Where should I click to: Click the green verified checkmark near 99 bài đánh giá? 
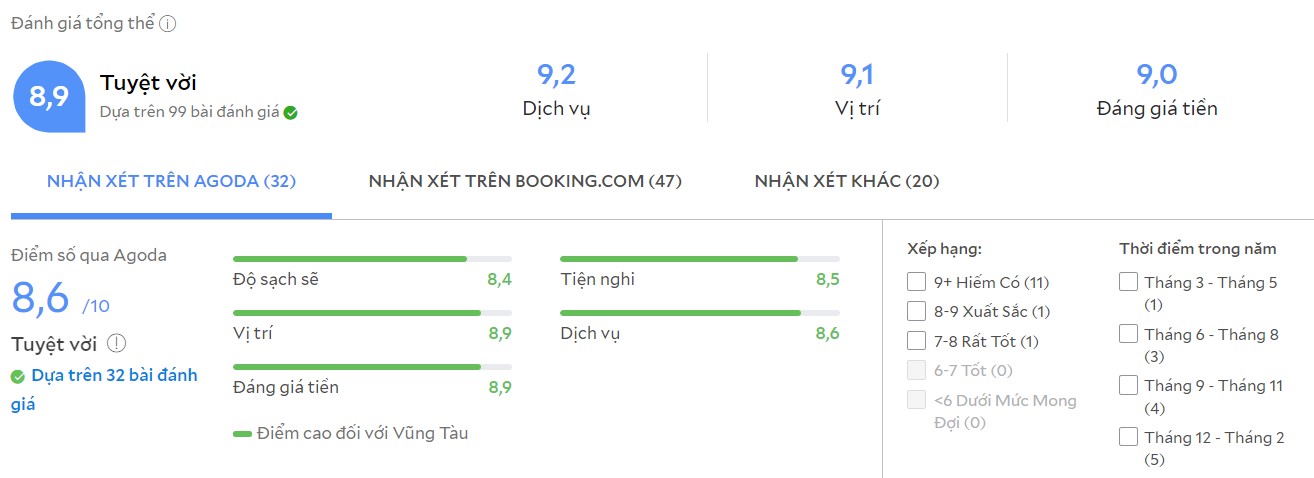click(x=290, y=113)
